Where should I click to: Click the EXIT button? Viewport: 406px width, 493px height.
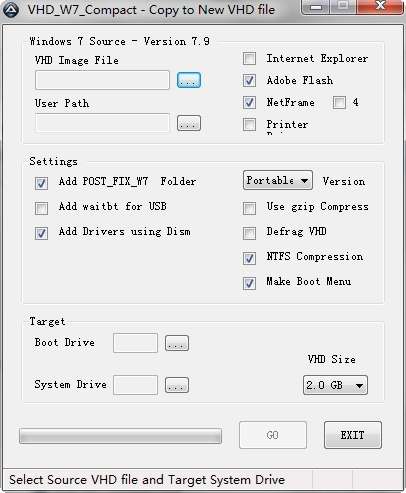click(353, 435)
